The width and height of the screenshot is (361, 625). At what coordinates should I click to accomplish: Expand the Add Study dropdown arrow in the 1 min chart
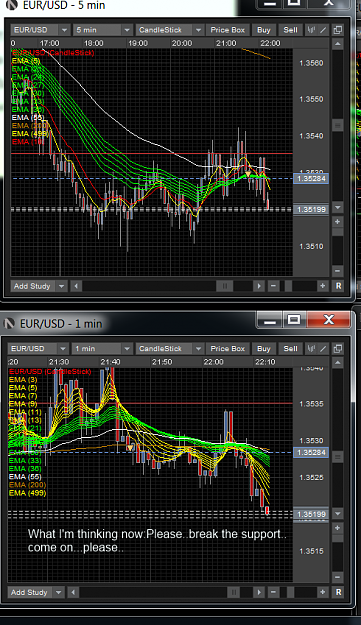59,592
